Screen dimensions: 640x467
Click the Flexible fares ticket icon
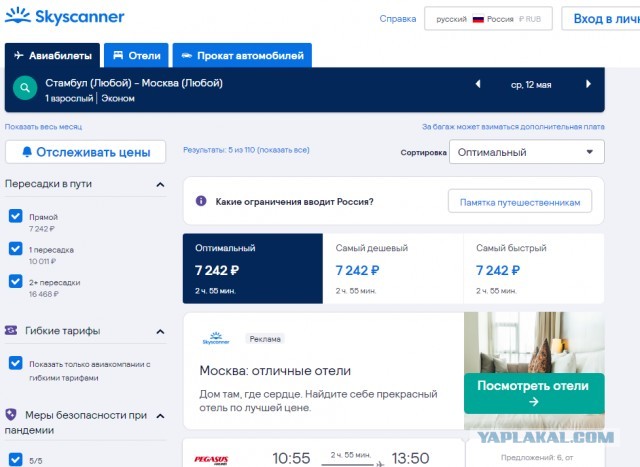[11, 330]
